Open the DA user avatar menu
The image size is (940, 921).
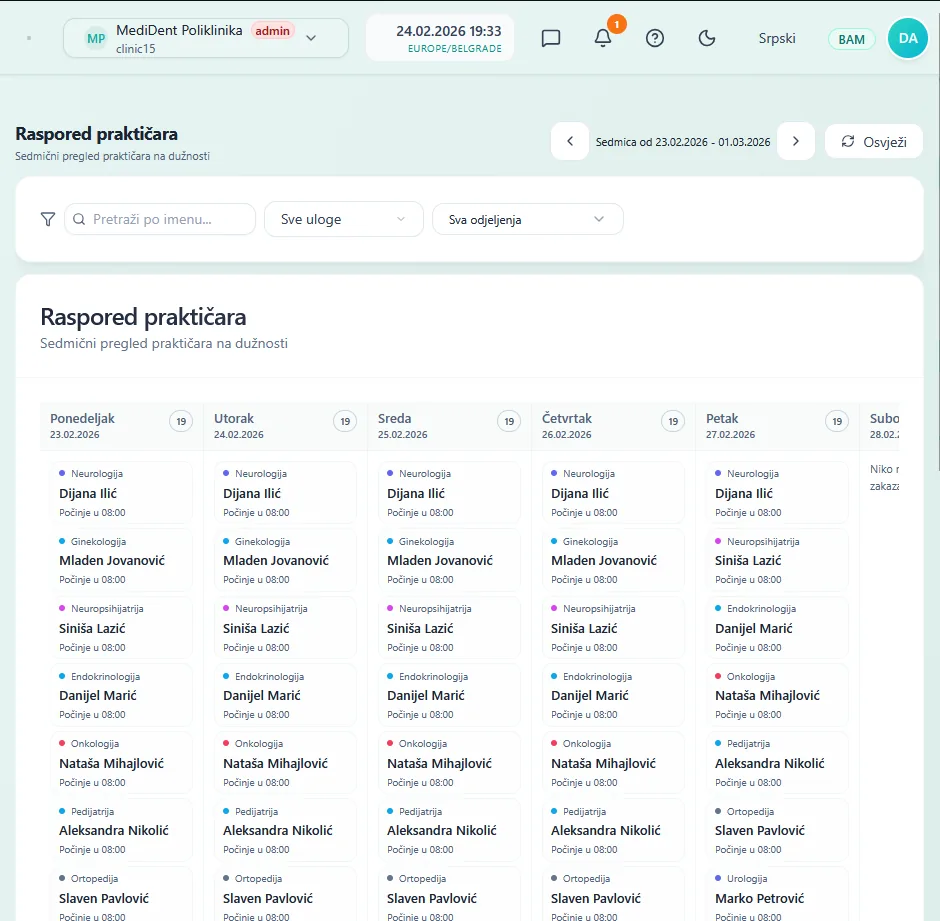908,38
